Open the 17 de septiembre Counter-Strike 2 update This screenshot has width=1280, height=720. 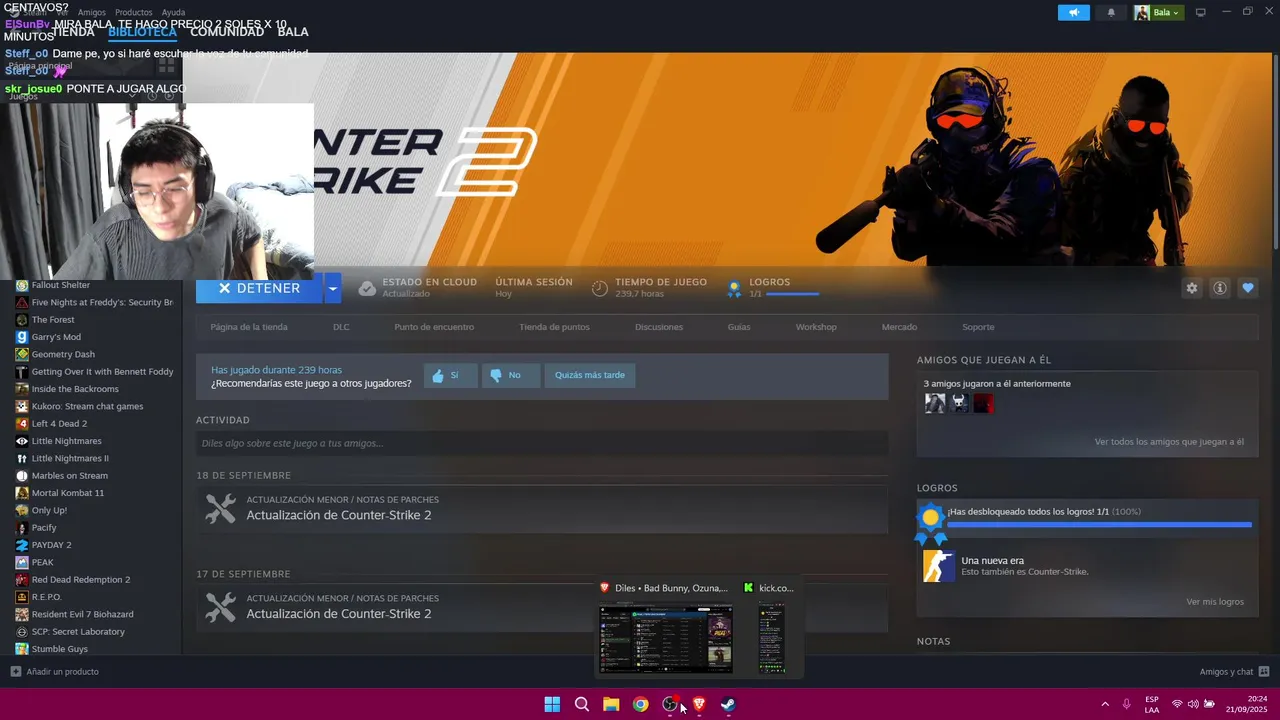542,607
